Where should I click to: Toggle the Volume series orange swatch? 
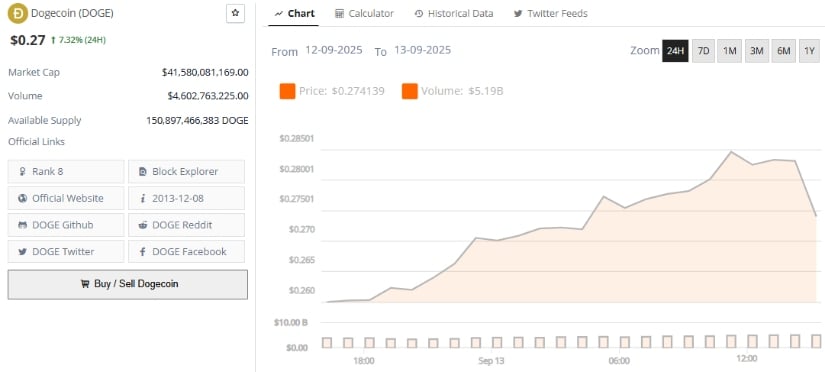(409, 91)
